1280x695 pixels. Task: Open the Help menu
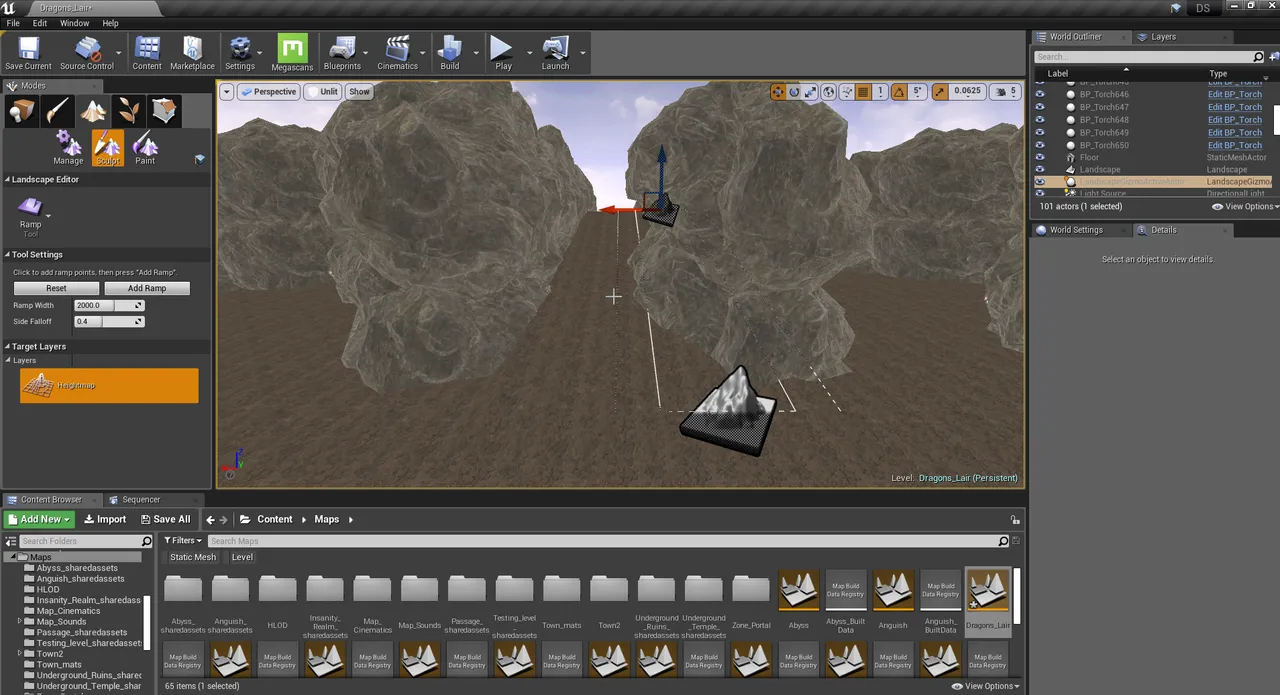click(110, 23)
